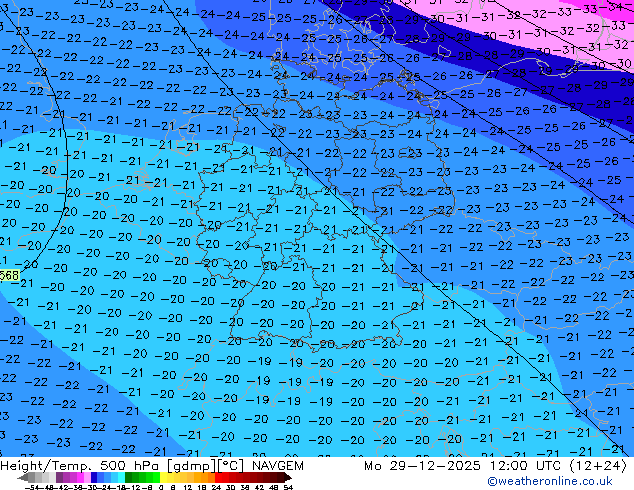Click the 54 value on the legend scale
Screen dimensions: 634x490
coord(288,487)
